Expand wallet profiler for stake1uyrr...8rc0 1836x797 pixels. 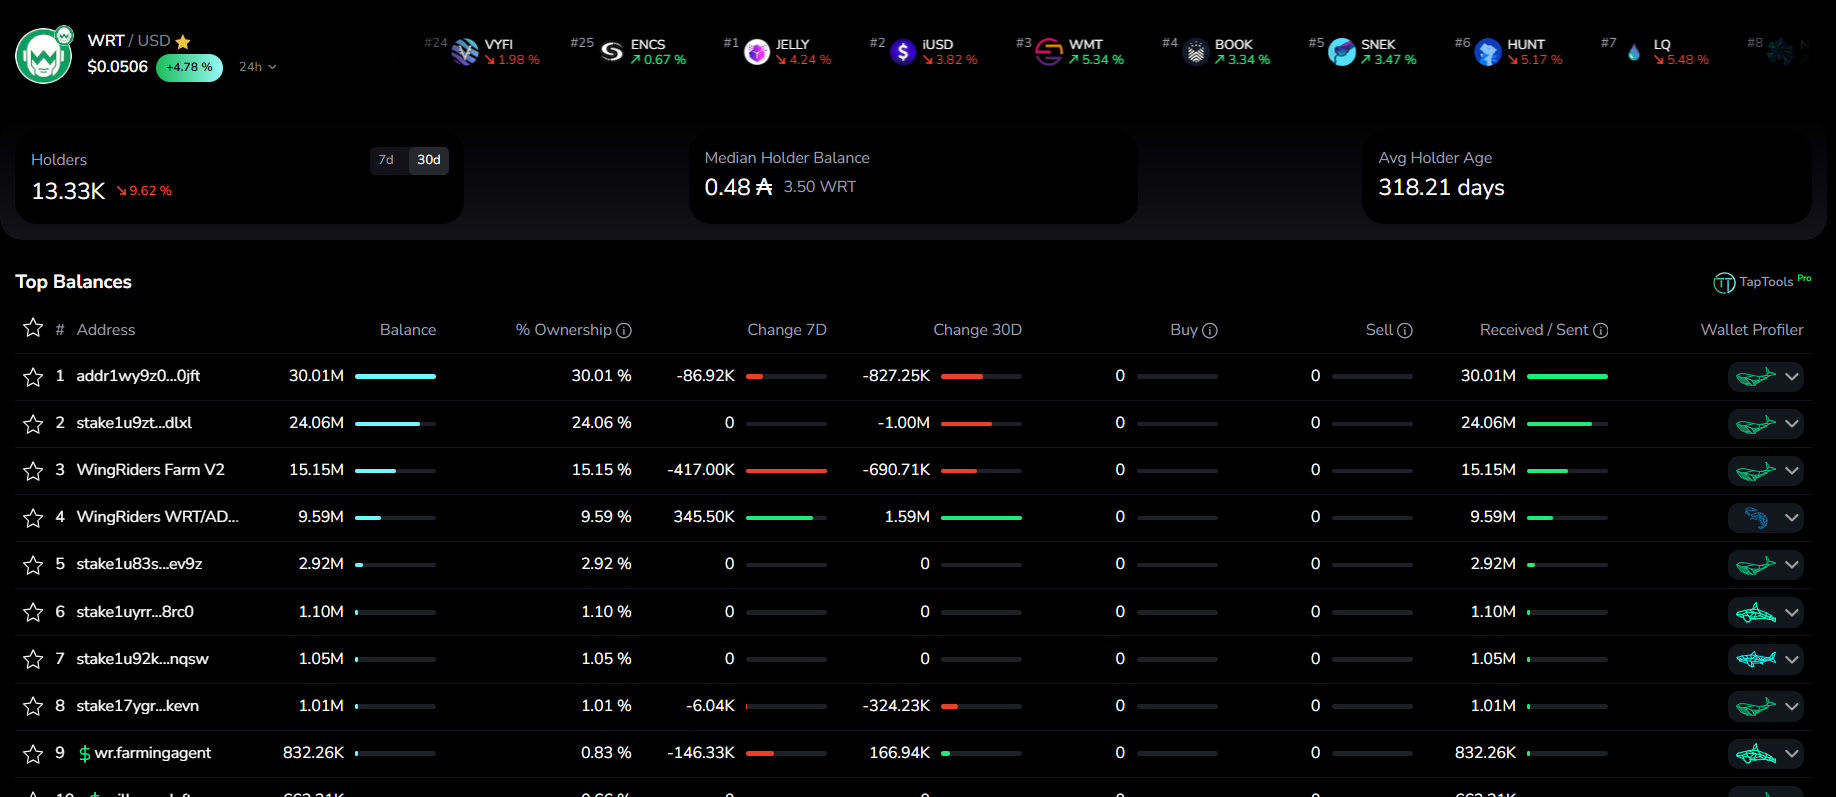tap(1792, 612)
